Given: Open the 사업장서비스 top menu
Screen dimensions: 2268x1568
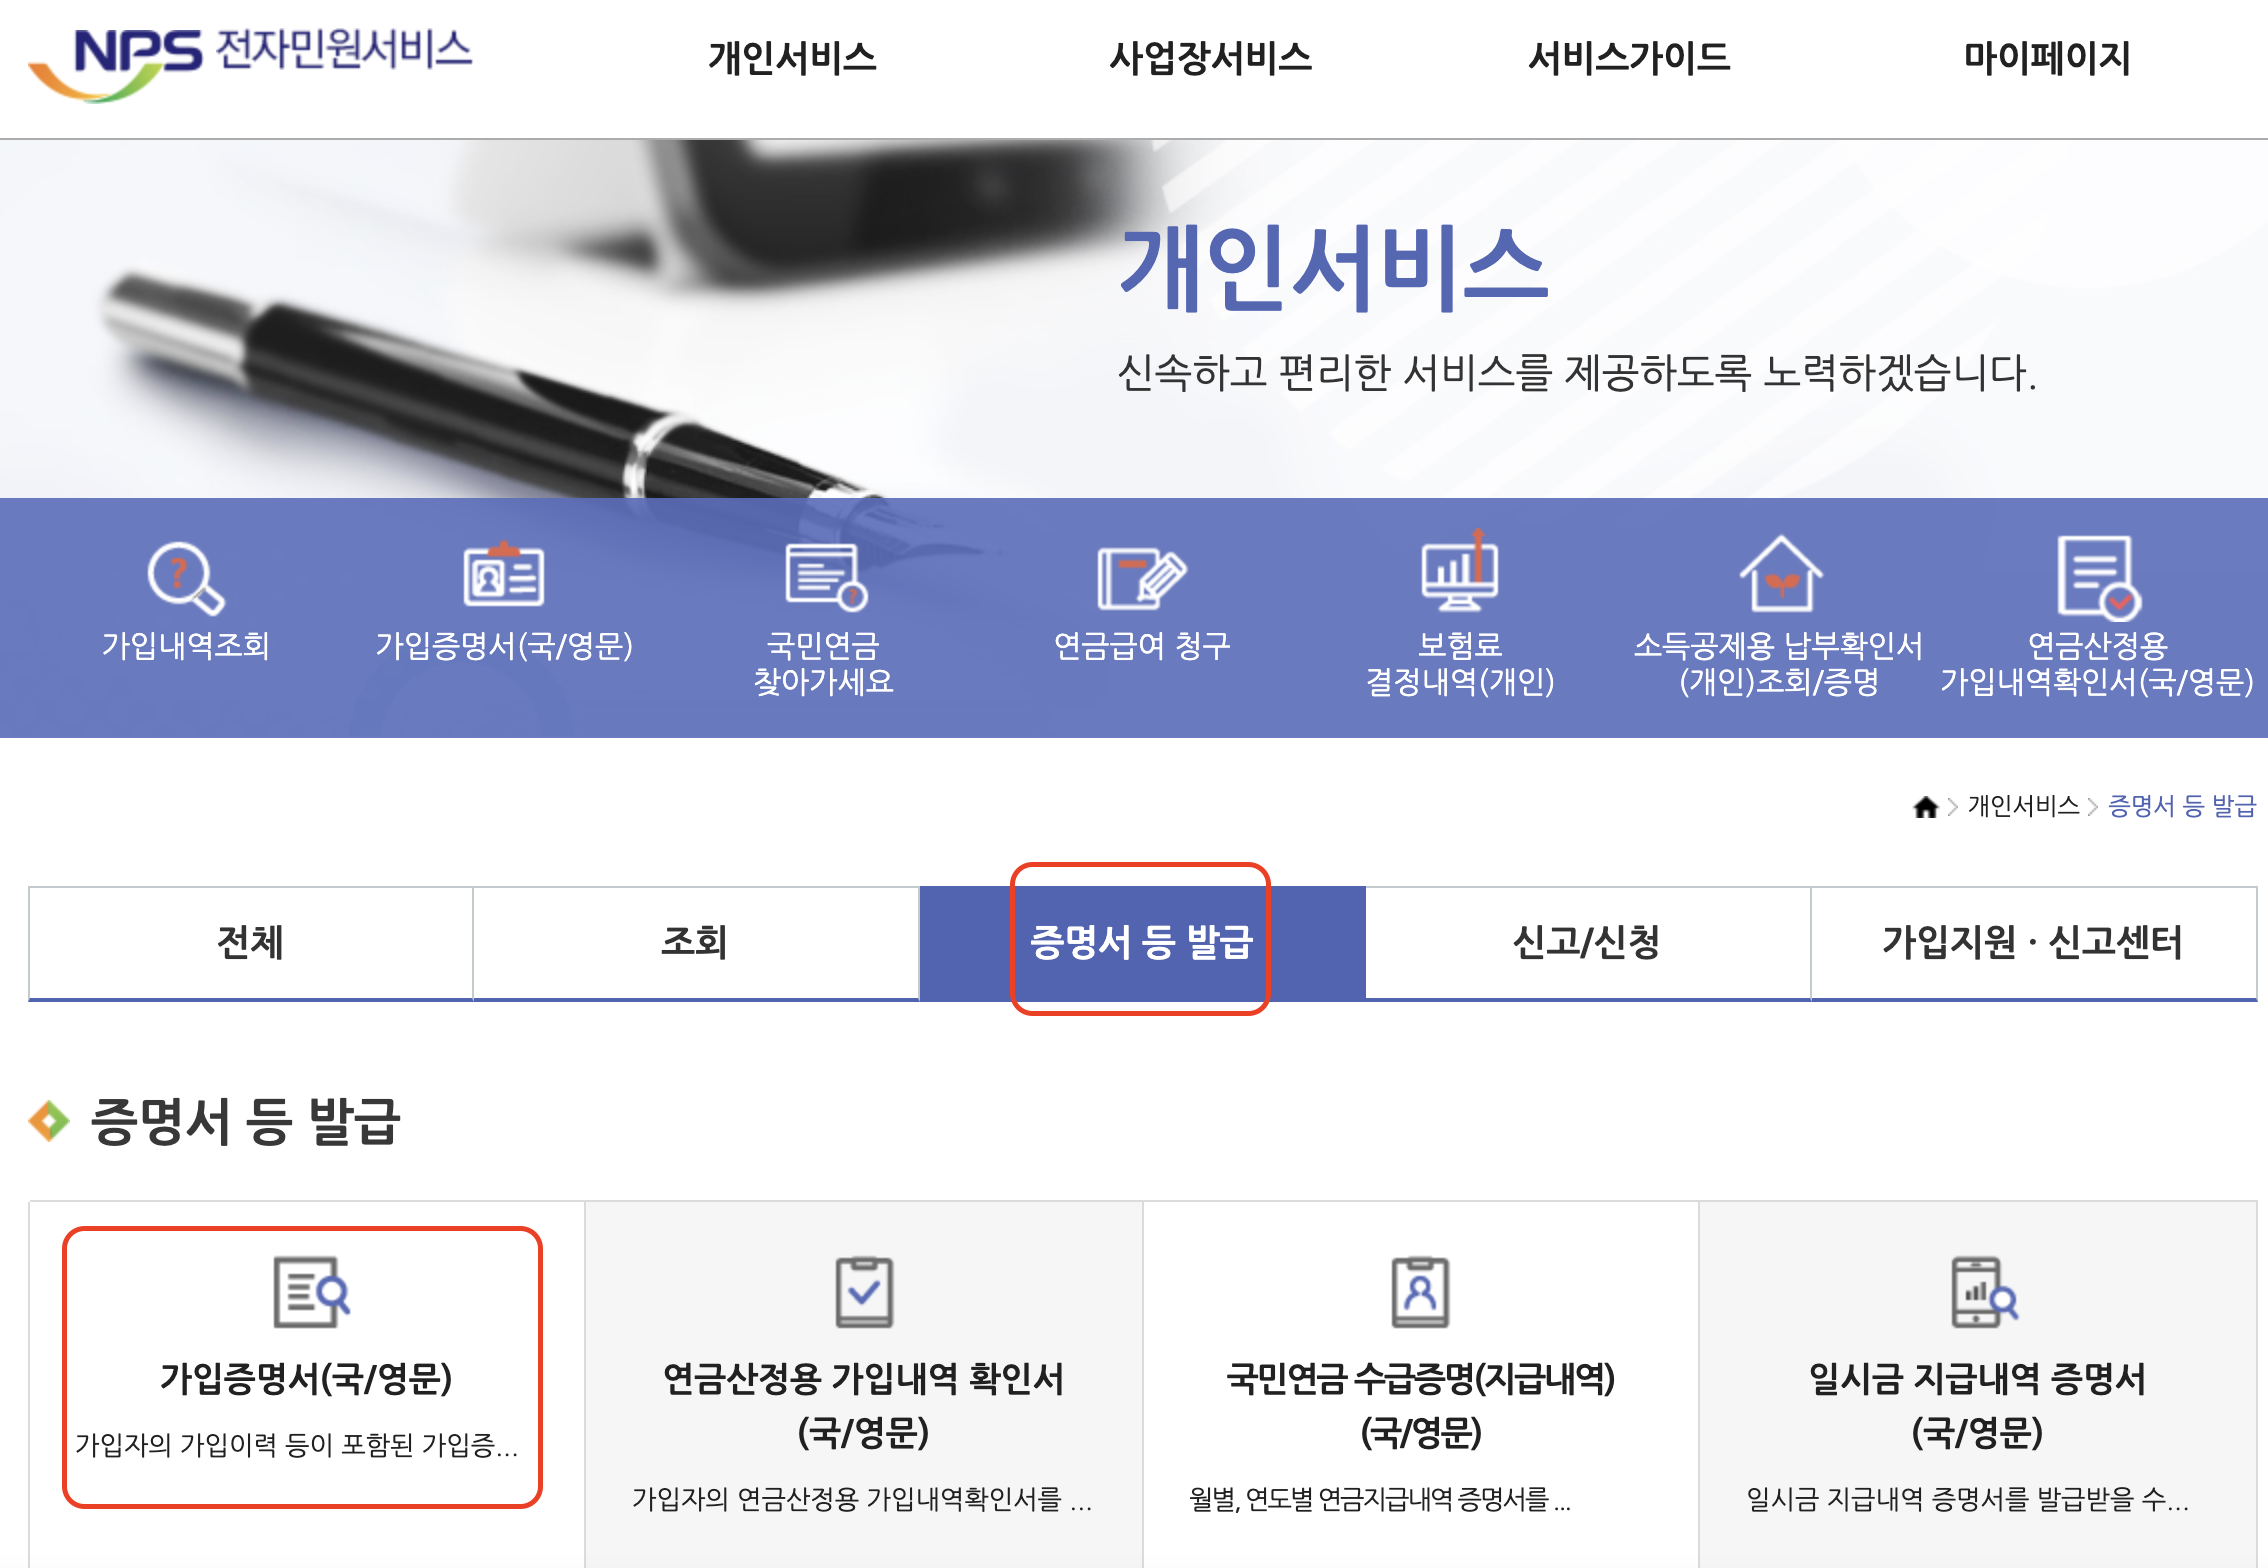Looking at the screenshot, I should [1210, 58].
